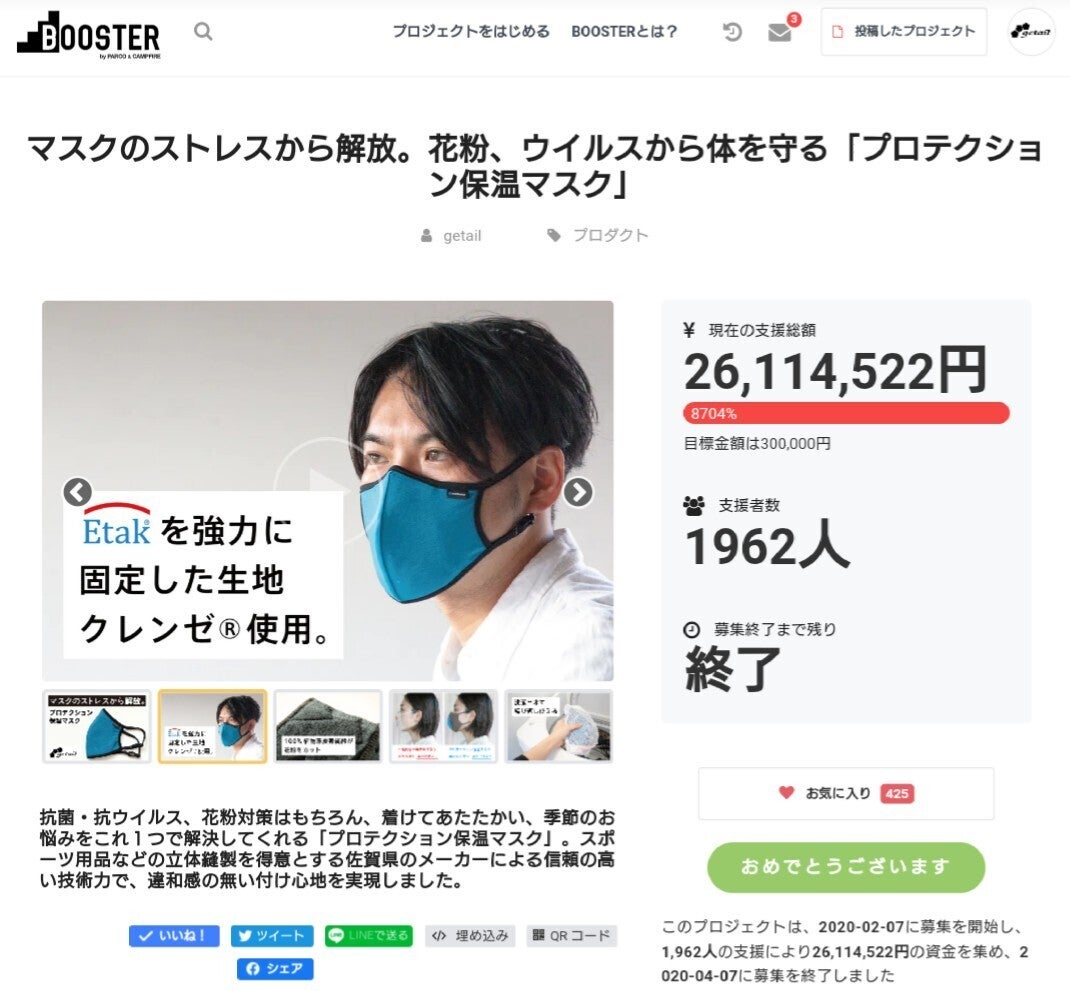Open BOOSTERとは？ menu item
Screen dimensions: 1070x991
pos(624,31)
